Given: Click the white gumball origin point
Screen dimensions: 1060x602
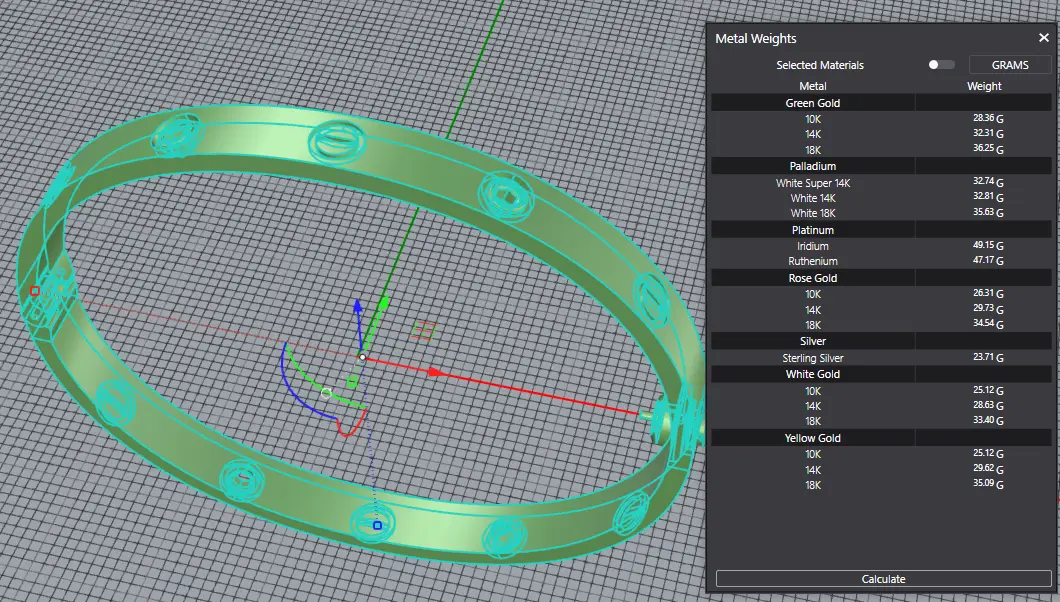Looking at the screenshot, I should pyautogui.click(x=362, y=356).
